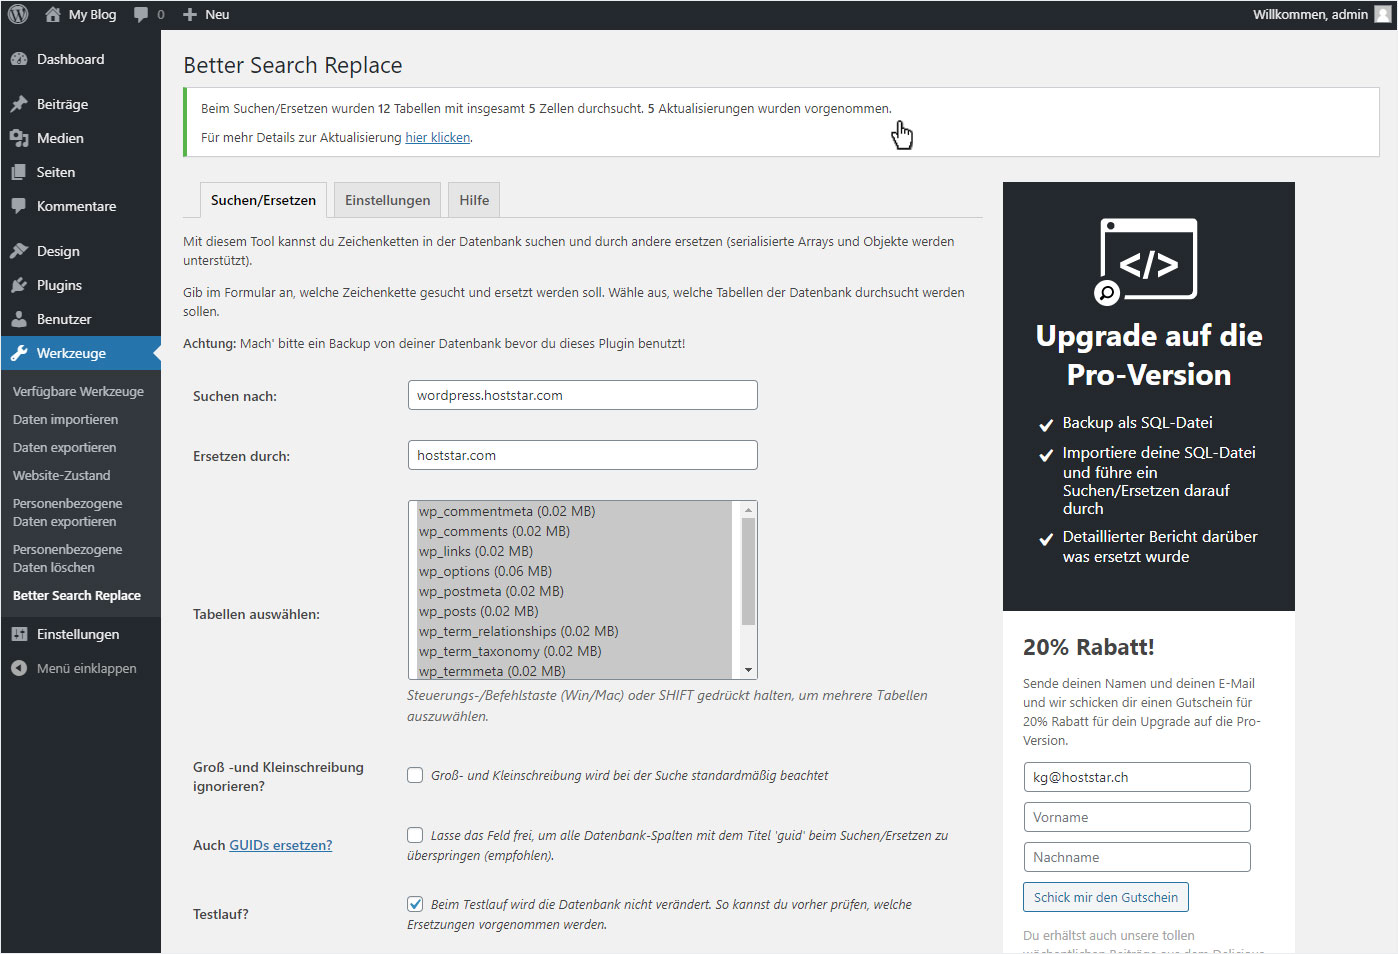Click the Design brush icon
This screenshot has width=1398, height=954.
click(x=19, y=251)
